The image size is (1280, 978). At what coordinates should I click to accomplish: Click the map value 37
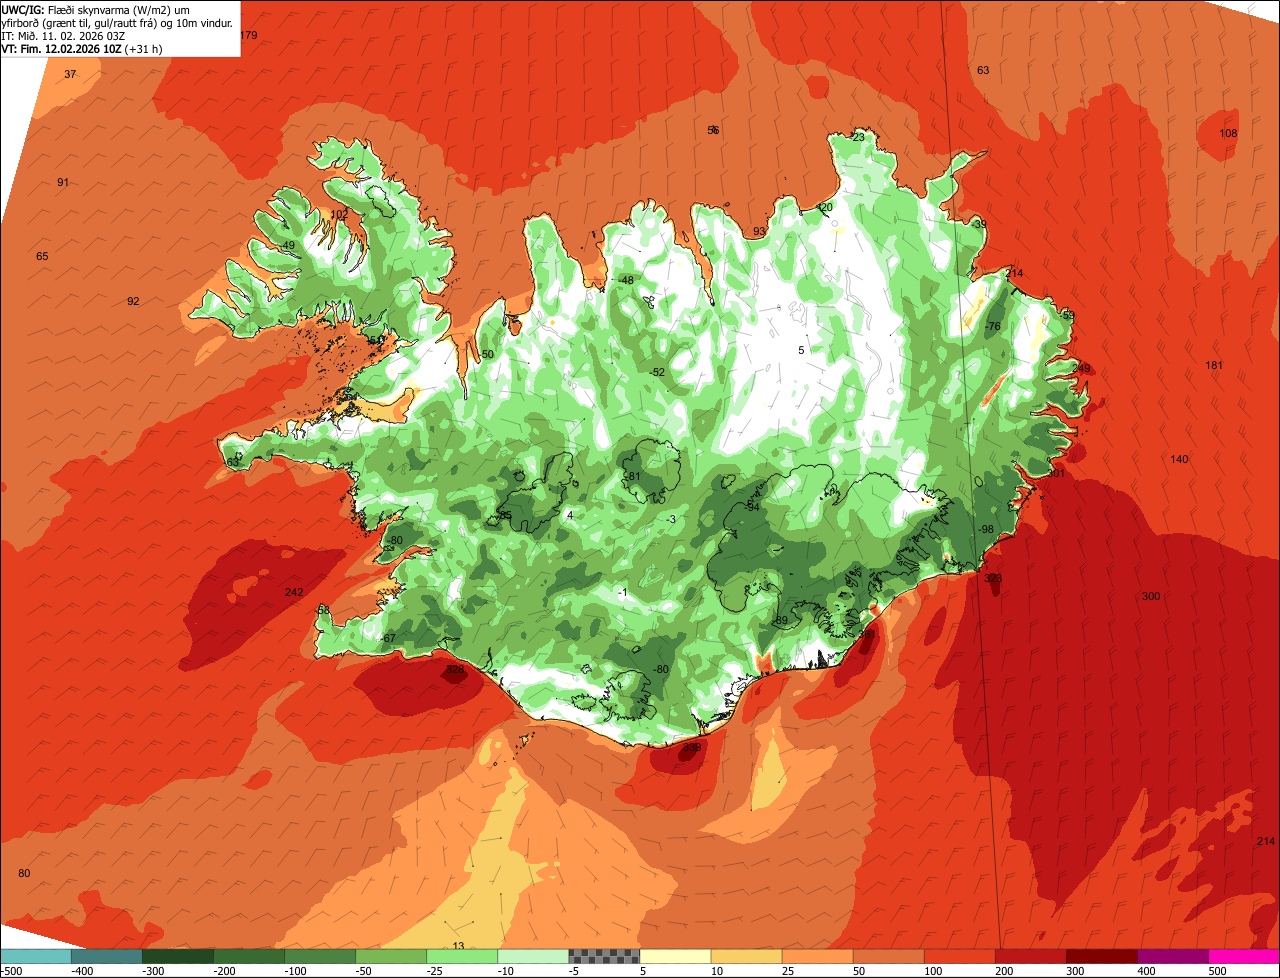click(x=70, y=74)
